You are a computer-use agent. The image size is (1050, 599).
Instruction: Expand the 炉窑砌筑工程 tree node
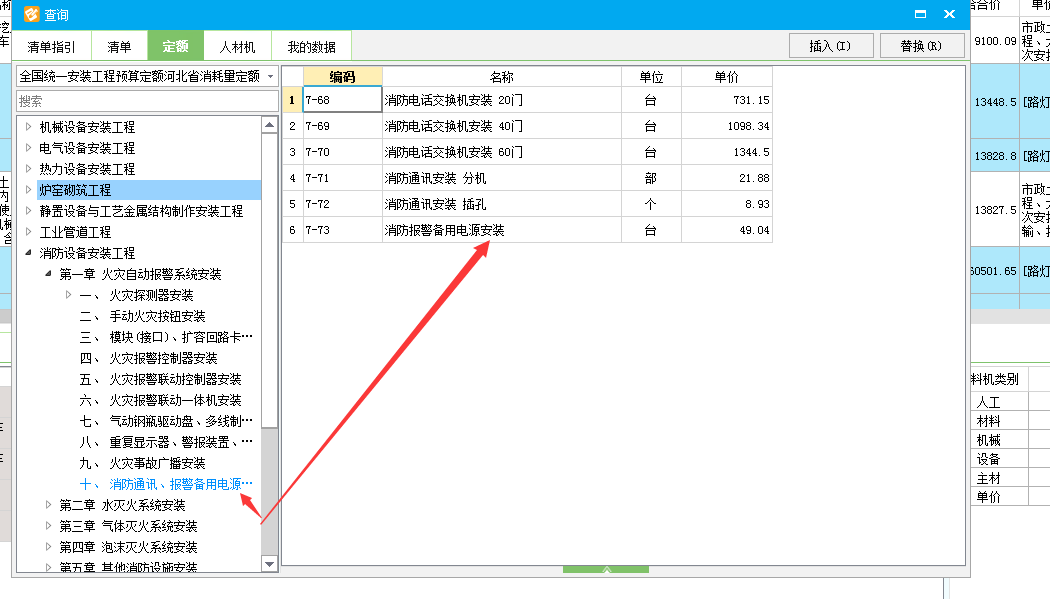coord(28,190)
